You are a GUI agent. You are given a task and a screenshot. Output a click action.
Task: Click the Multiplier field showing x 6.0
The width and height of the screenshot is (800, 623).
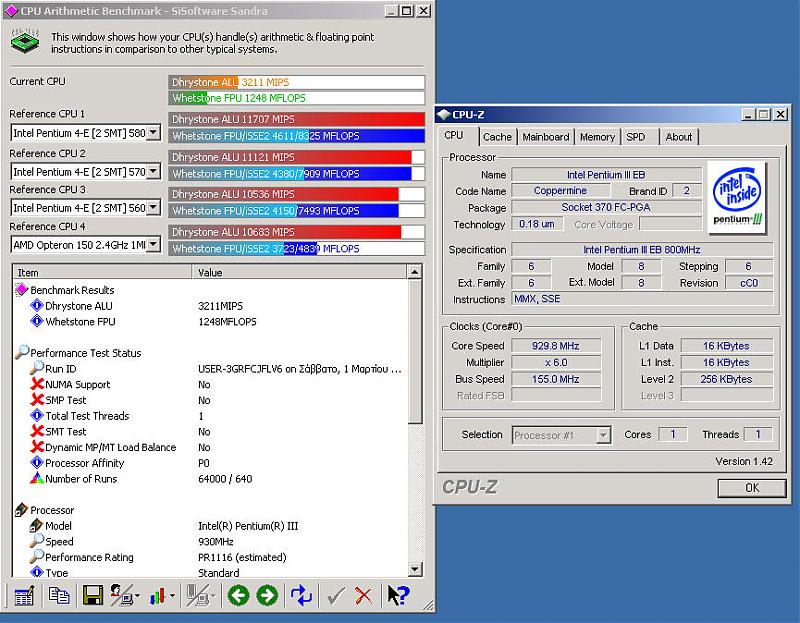click(556, 362)
